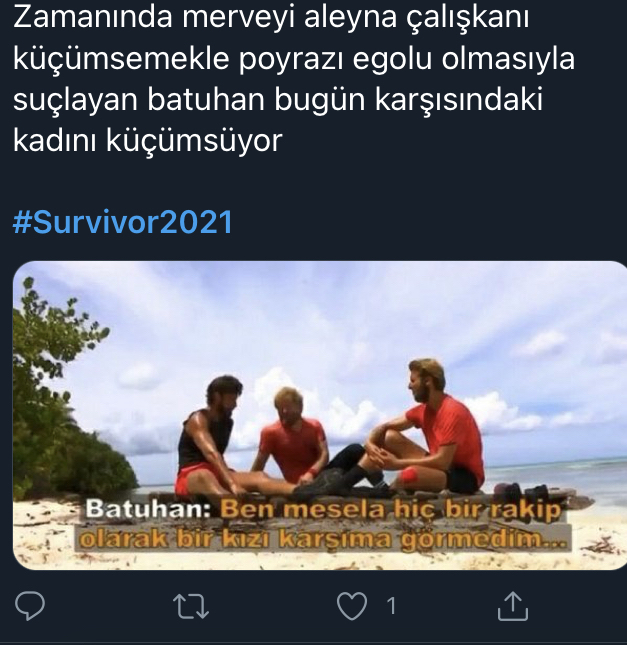The height and width of the screenshot is (645, 627).
Task: Open the #Survivor2021 hashtag link
Action: [123, 222]
